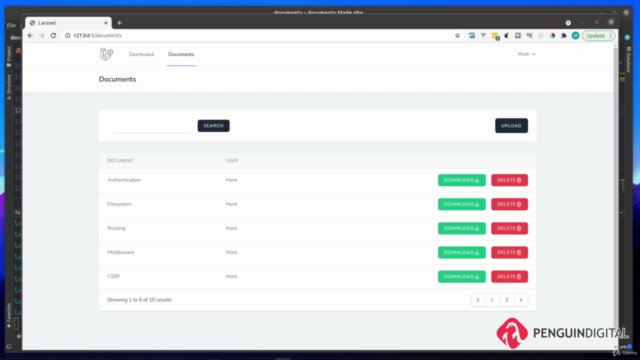Image resolution: width=640 pixels, height=360 pixels.
Task: Go back using the browser back arrow
Action: (30, 36)
